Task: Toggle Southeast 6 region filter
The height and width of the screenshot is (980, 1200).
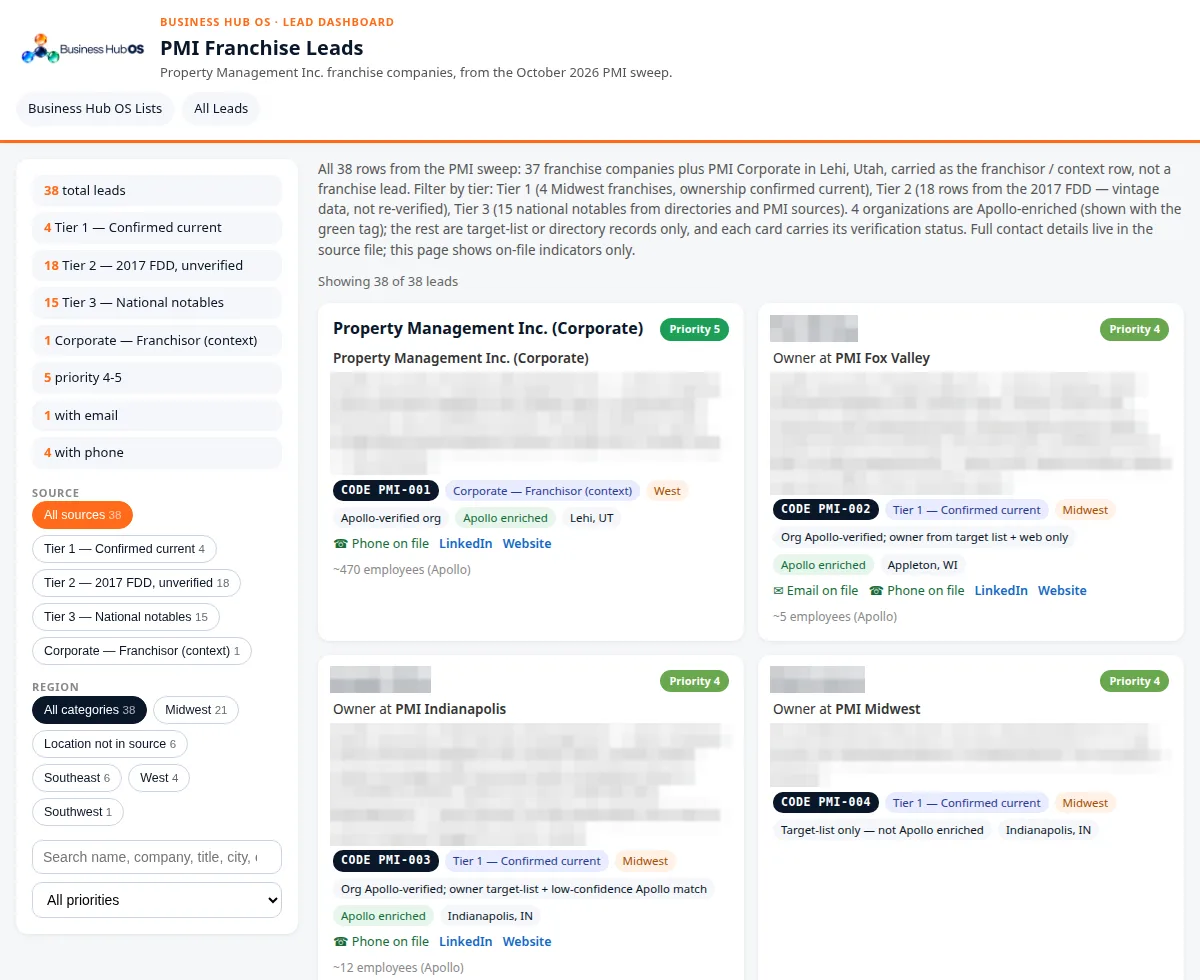Action: pos(77,778)
